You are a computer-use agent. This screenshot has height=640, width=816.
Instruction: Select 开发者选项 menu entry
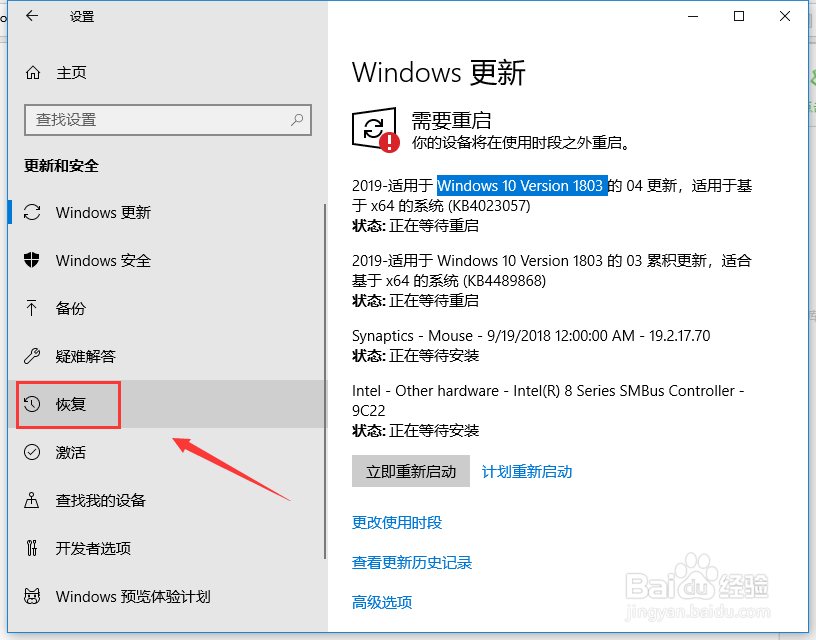click(168, 548)
